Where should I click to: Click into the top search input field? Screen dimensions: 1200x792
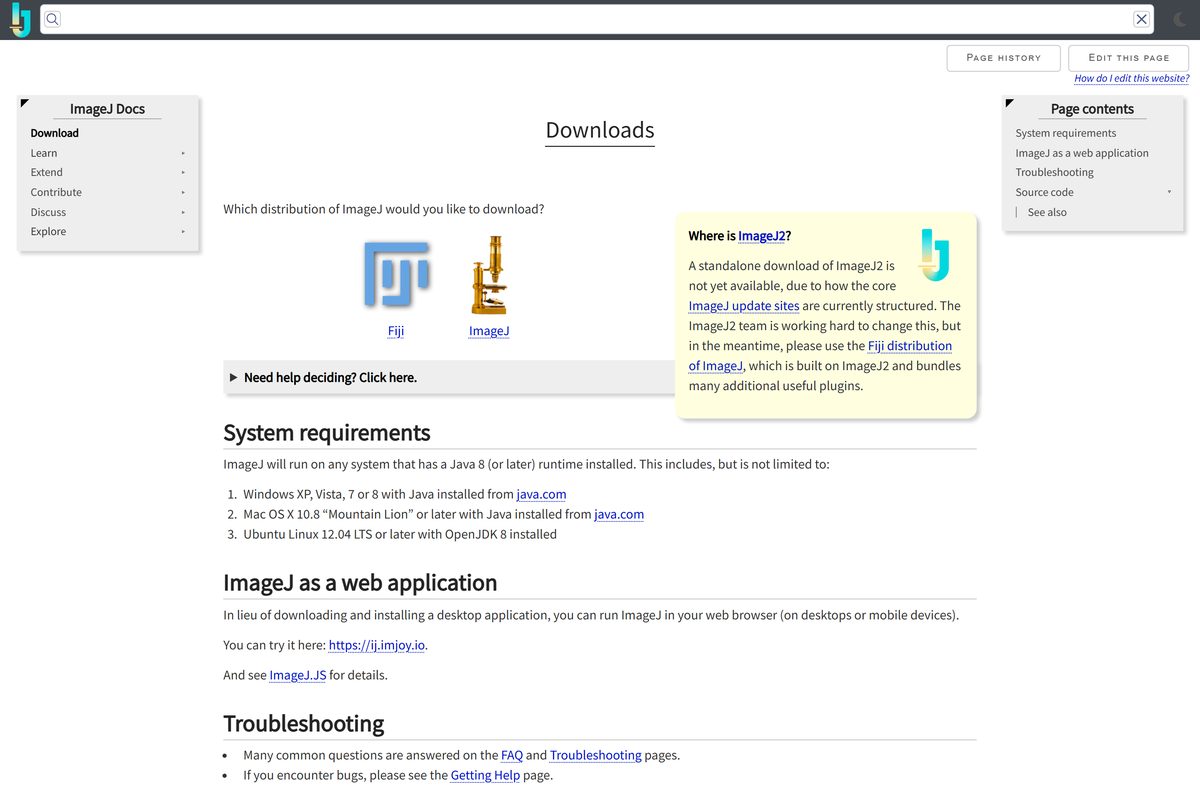[596, 19]
